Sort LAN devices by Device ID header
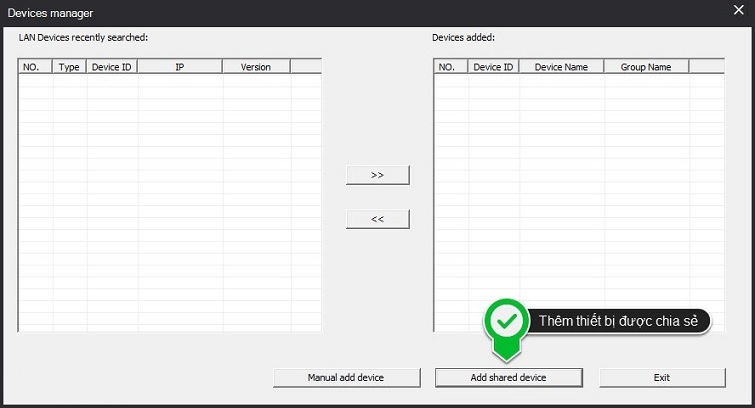This screenshot has height=408, width=755. [x=111, y=67]
